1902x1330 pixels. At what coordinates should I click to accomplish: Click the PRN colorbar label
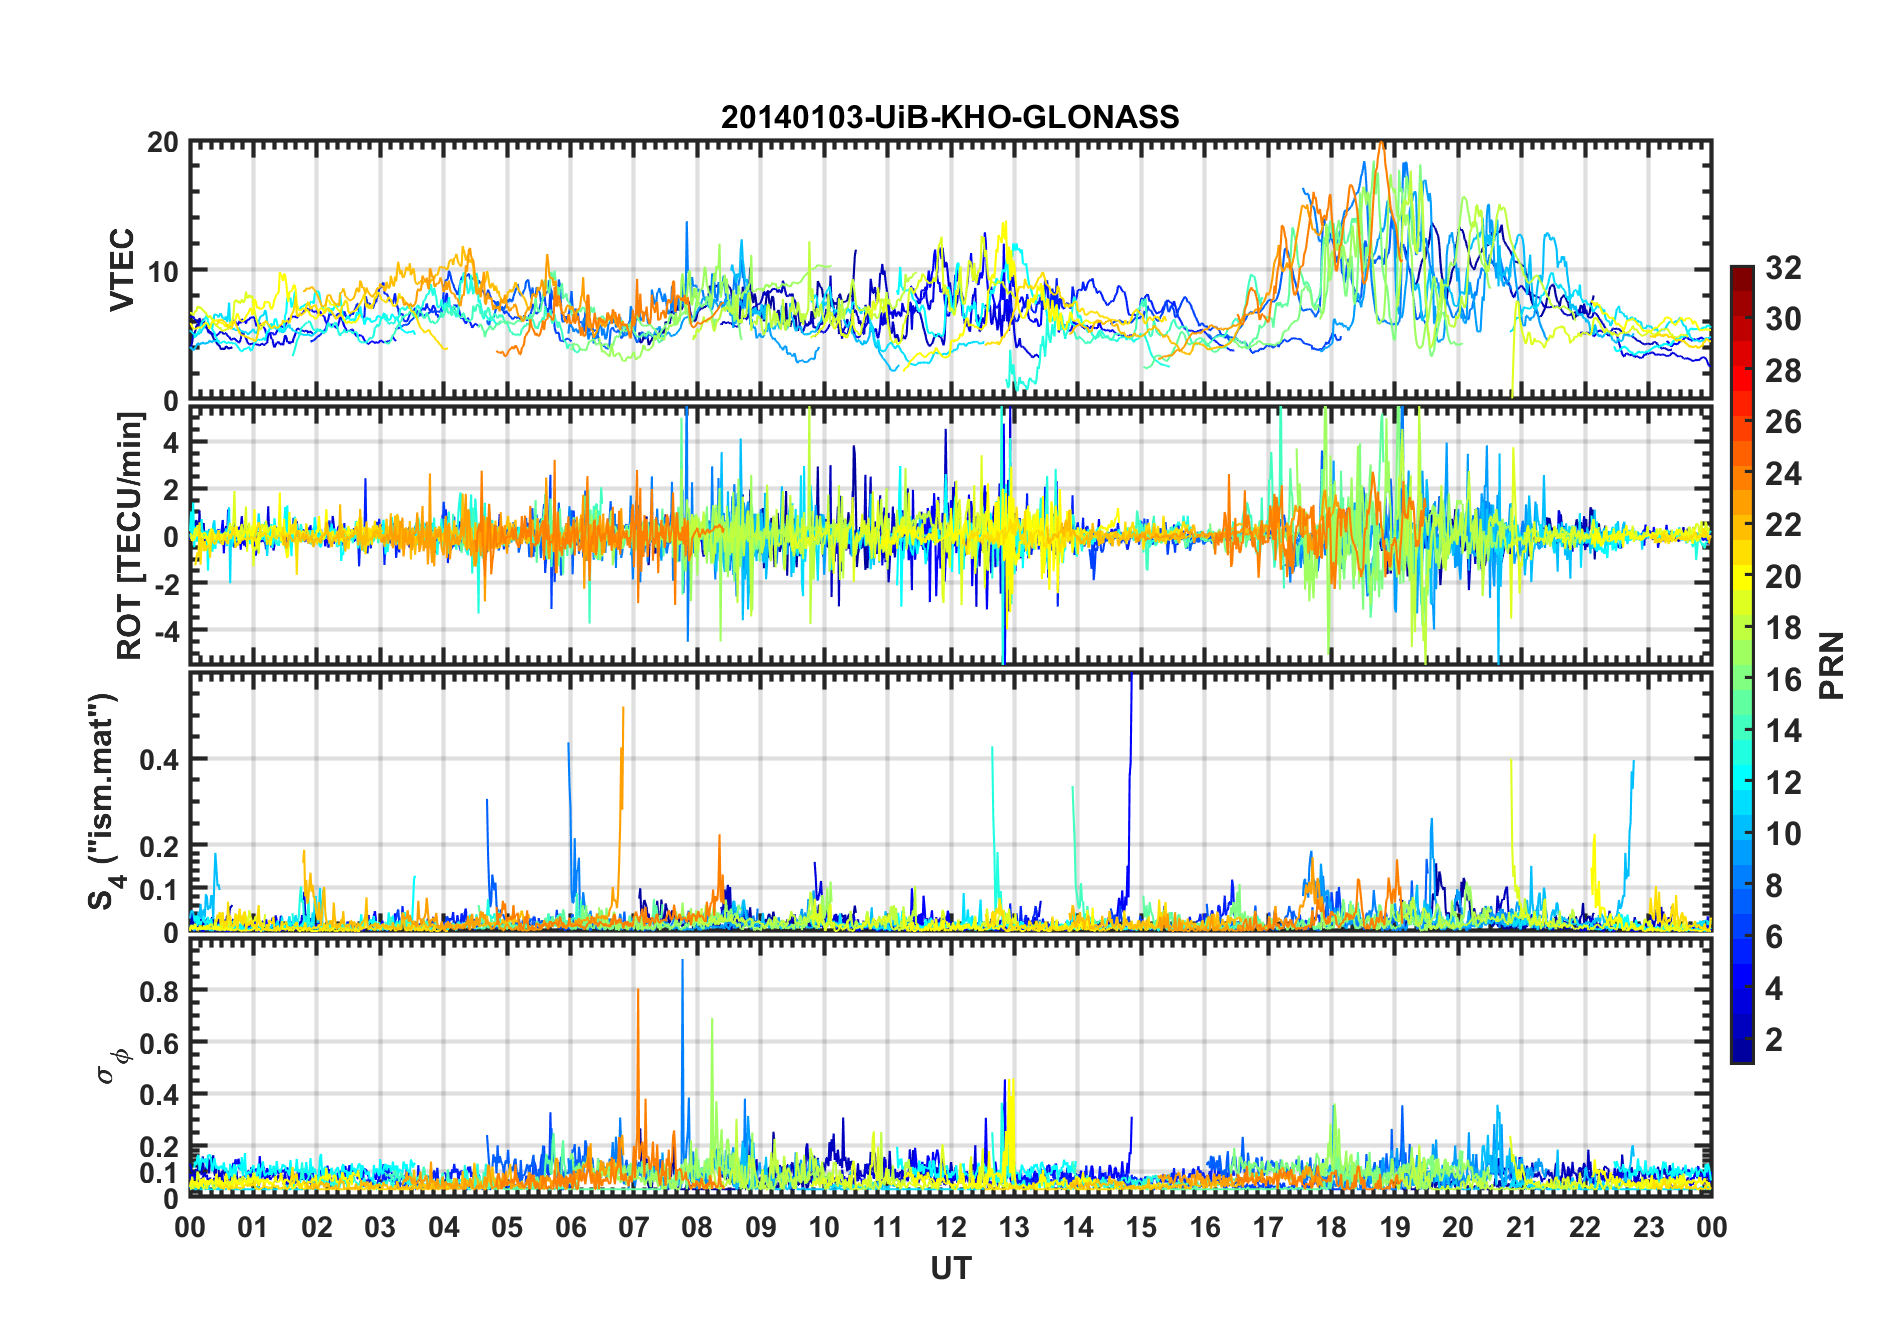[1831, 665]
